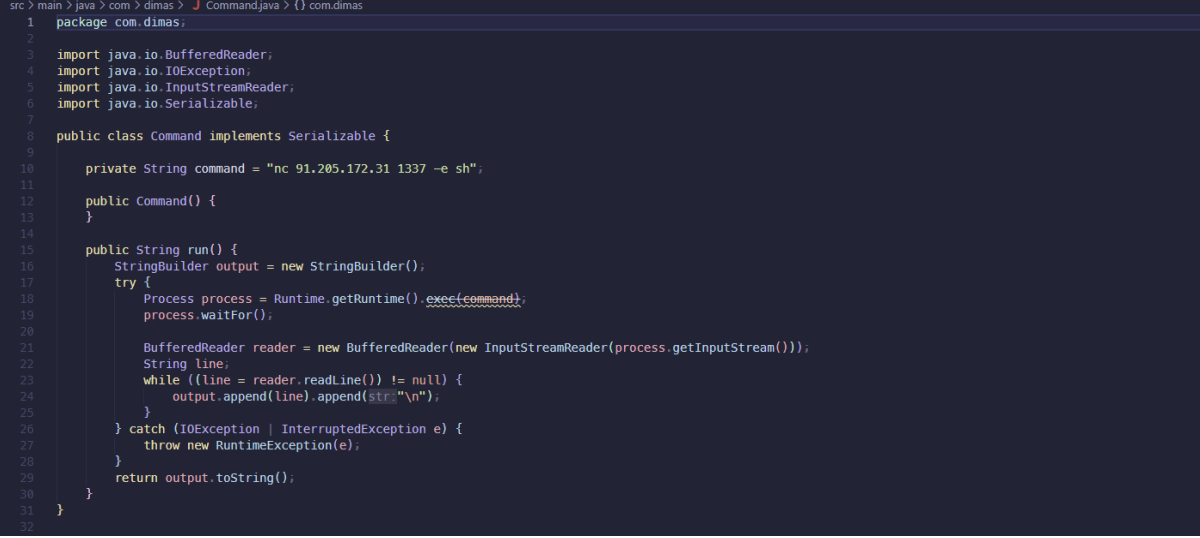Click 'process.getInputStream()' on line 21
The image size is (1200, 538).
(702, 347)
